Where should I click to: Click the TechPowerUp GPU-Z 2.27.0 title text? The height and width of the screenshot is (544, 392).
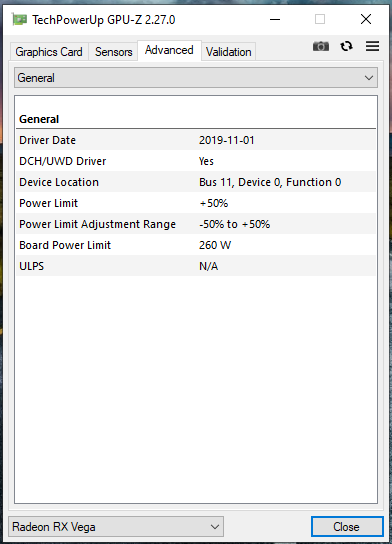(x=104, y=20)
